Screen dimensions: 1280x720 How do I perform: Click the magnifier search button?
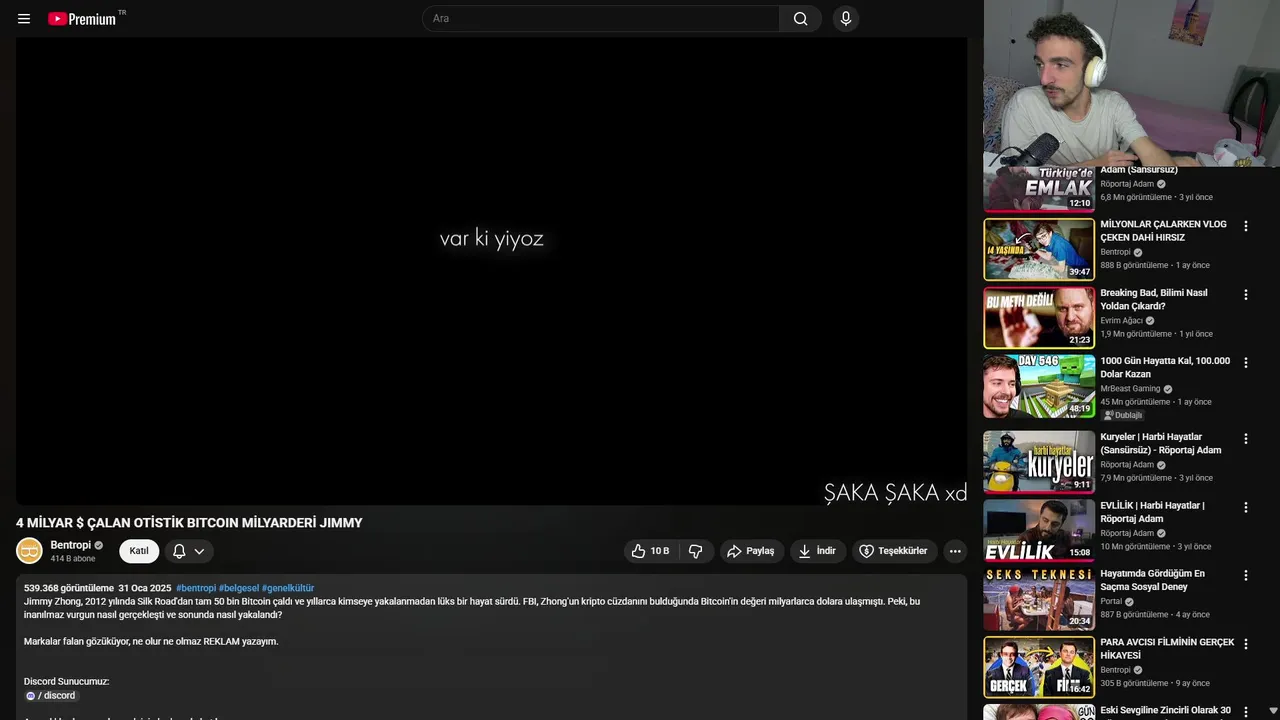point(800,19)
